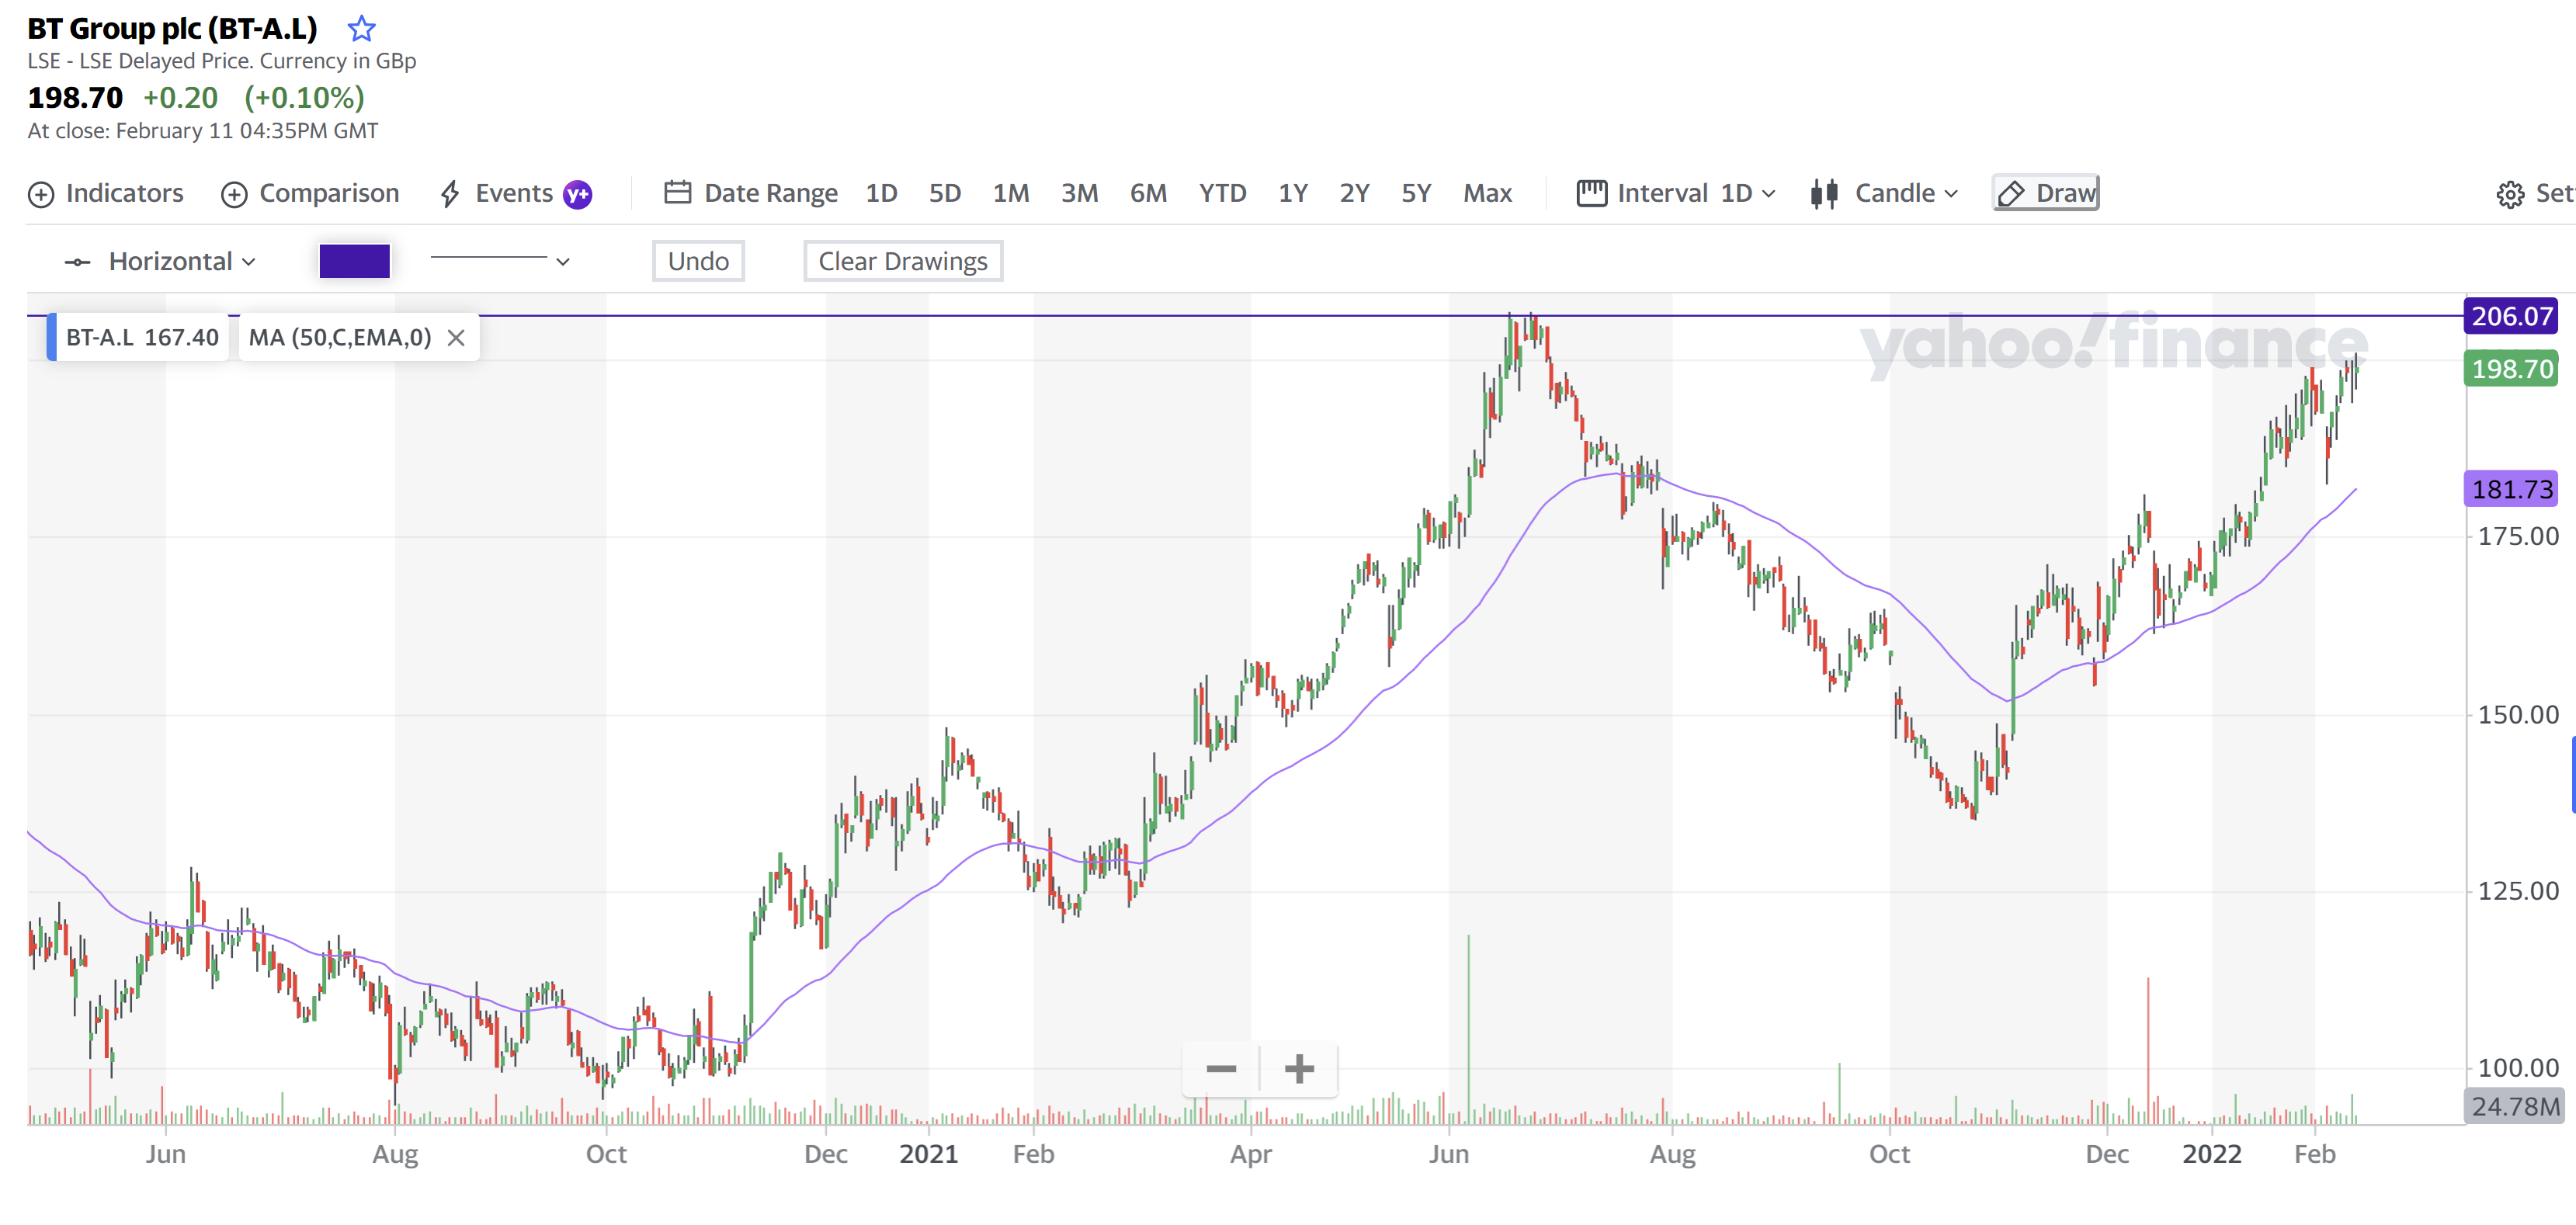
Task: Click the 150.00 price axis label
Action: pyautogui.click(x=2518, y=714)
